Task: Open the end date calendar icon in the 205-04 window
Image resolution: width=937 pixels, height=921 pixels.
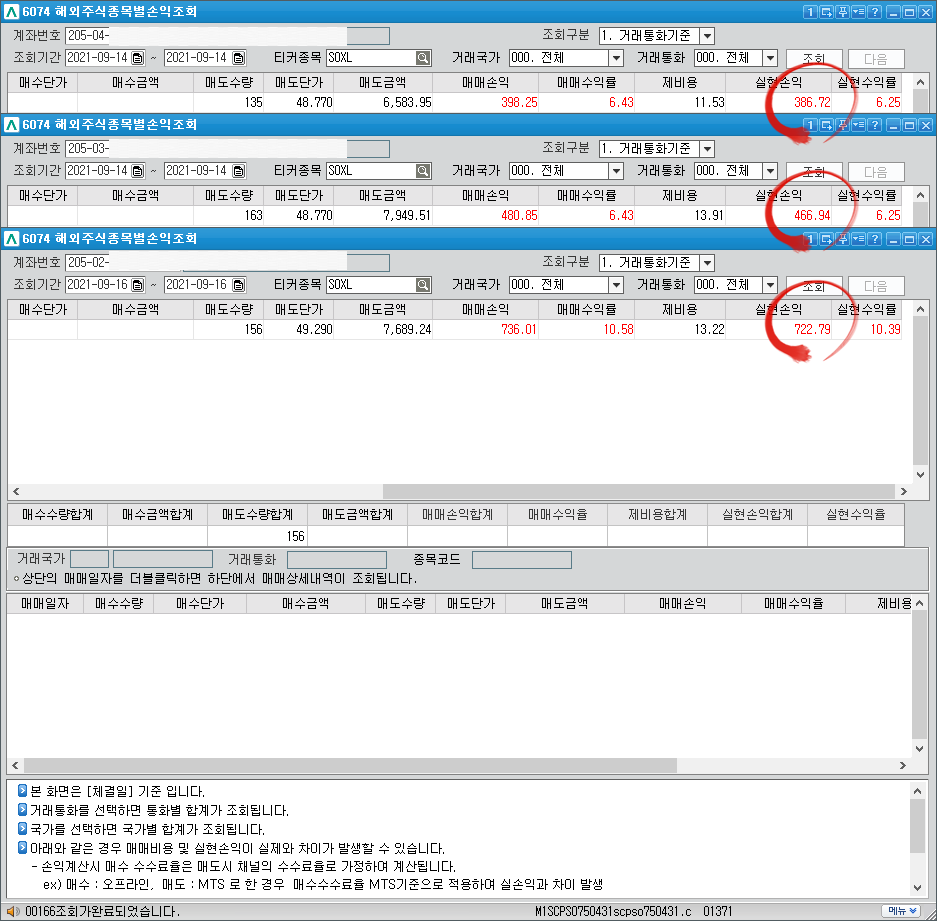Action: [238, 58]
